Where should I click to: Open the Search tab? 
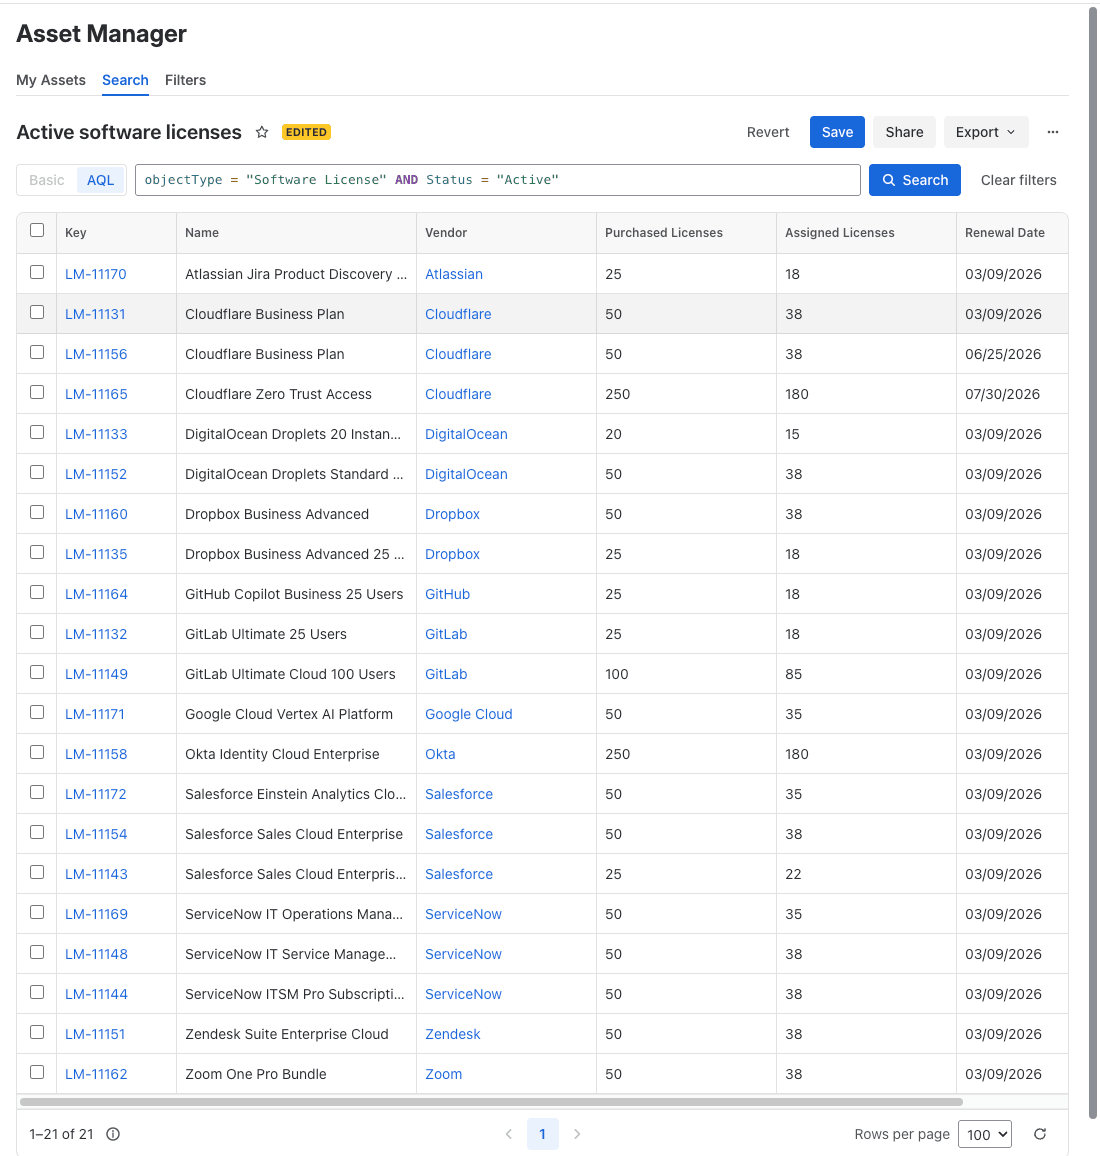125,80
